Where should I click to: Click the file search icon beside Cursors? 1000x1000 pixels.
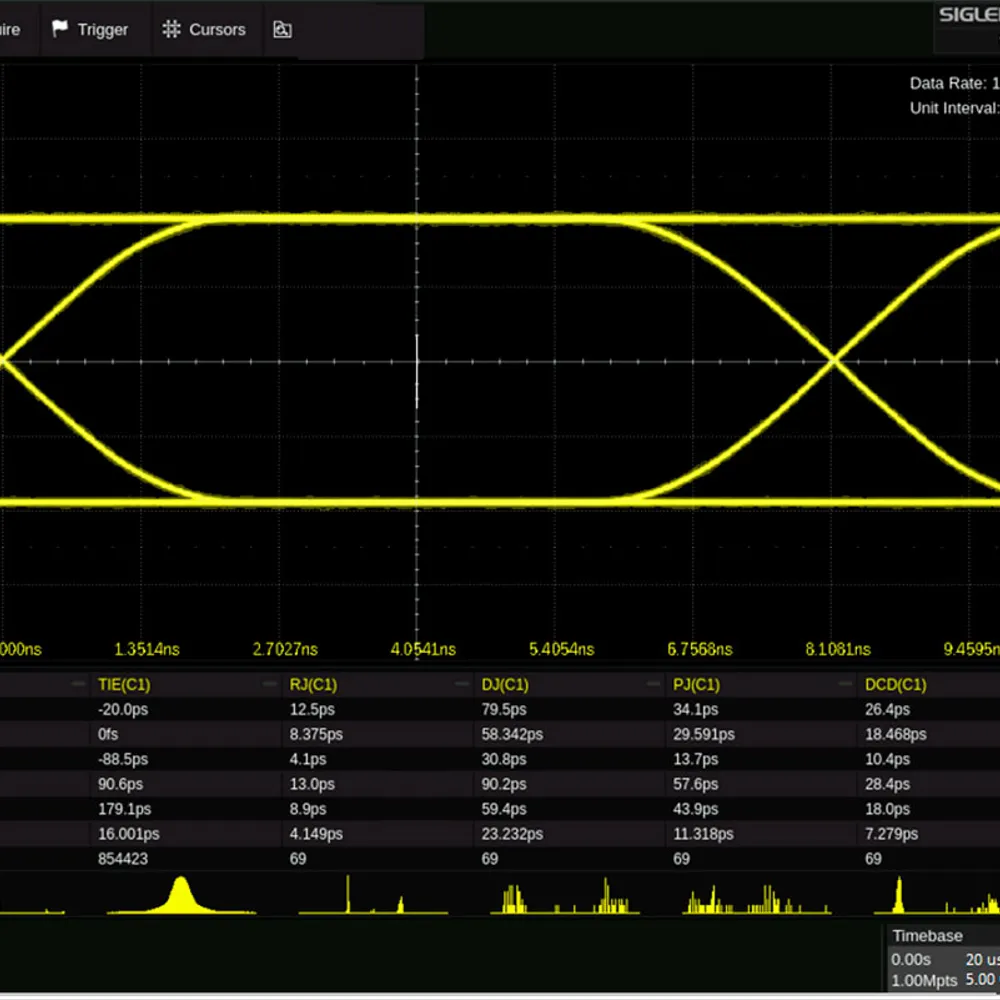[282, 30]
